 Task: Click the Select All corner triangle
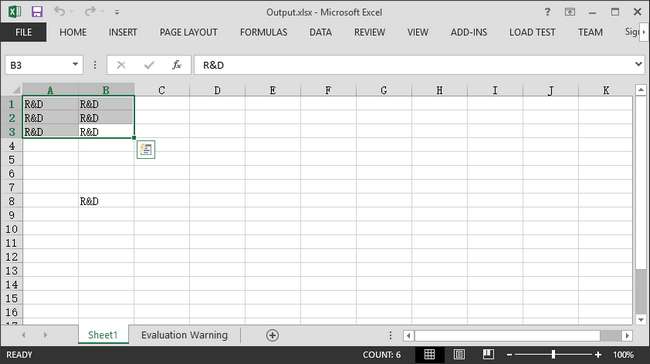[x=16, y=90]
